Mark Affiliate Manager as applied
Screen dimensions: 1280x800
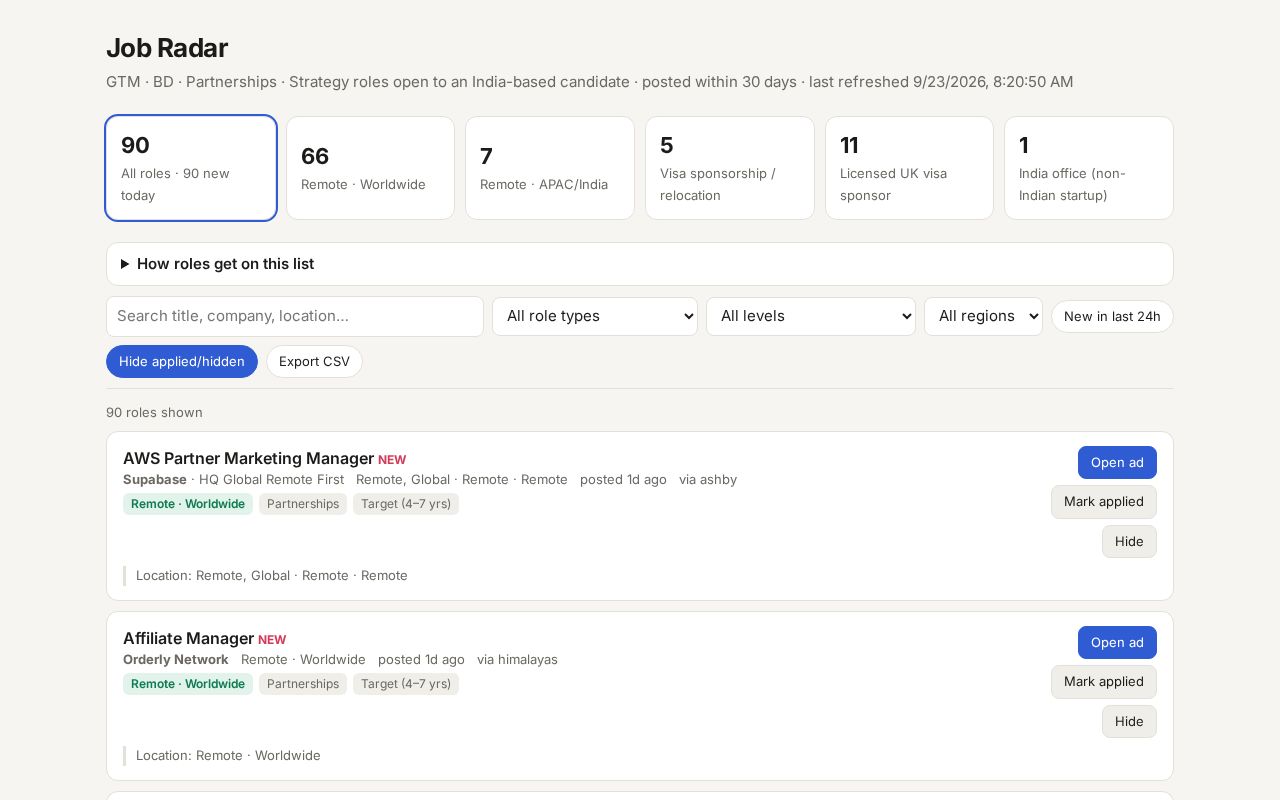tap(1104, 682)
